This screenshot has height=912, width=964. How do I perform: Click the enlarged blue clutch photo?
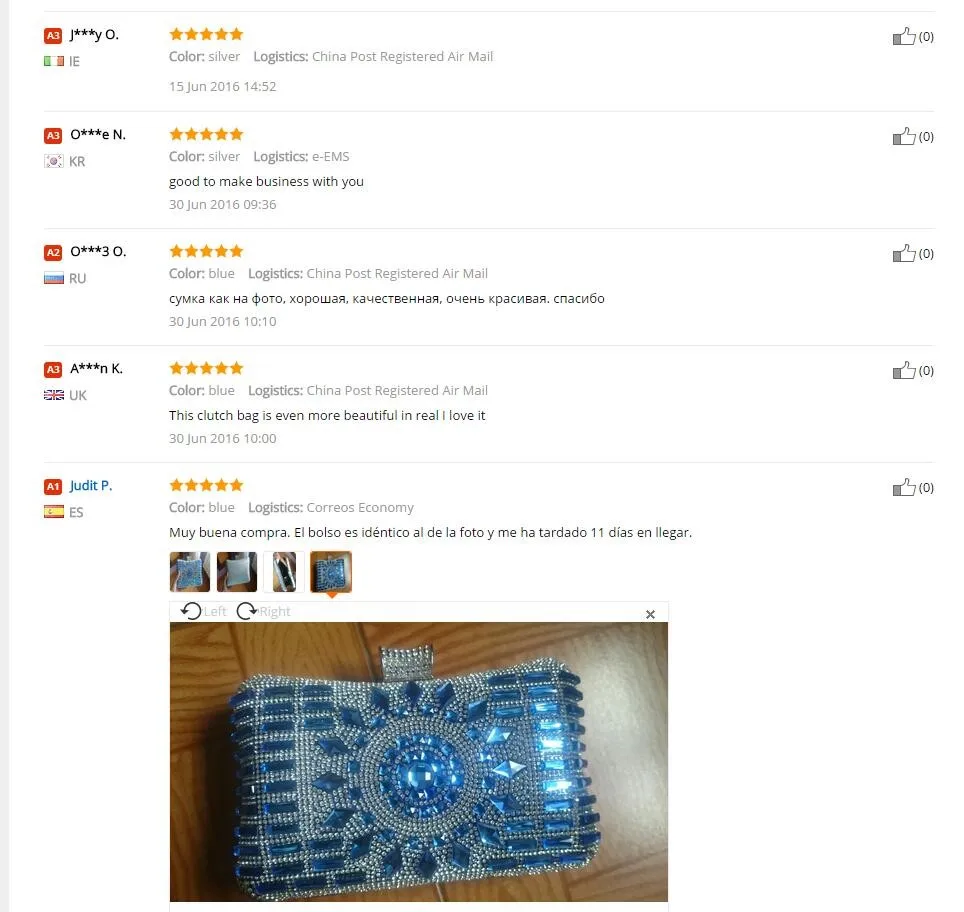pyautogui.click(x=419, y=762)
